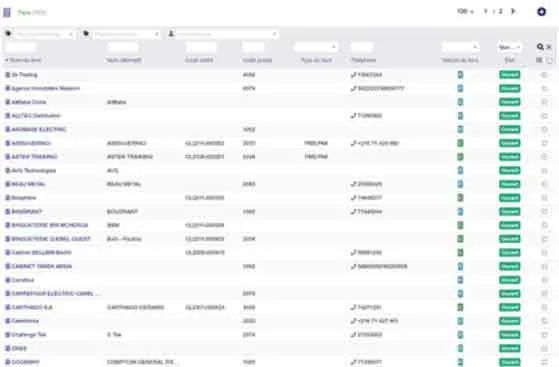Click phone icon in CABINET TAREK row
Screen dimensions: 559x367
point(353,266)
